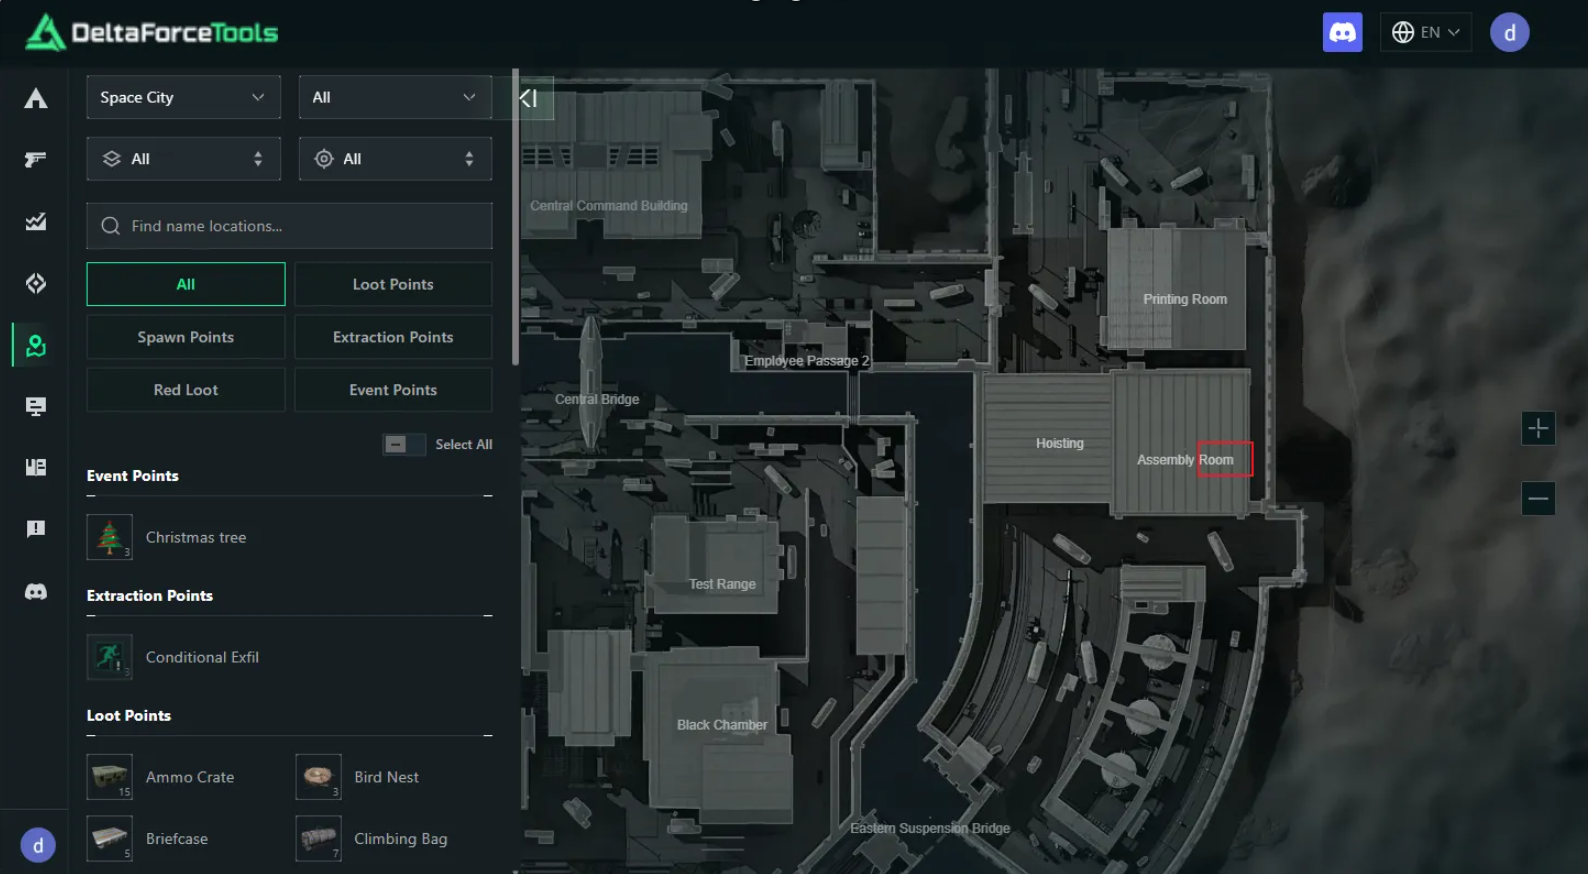Click the Spawn Points filter button

pyautogui.click(x=186, y=338)
